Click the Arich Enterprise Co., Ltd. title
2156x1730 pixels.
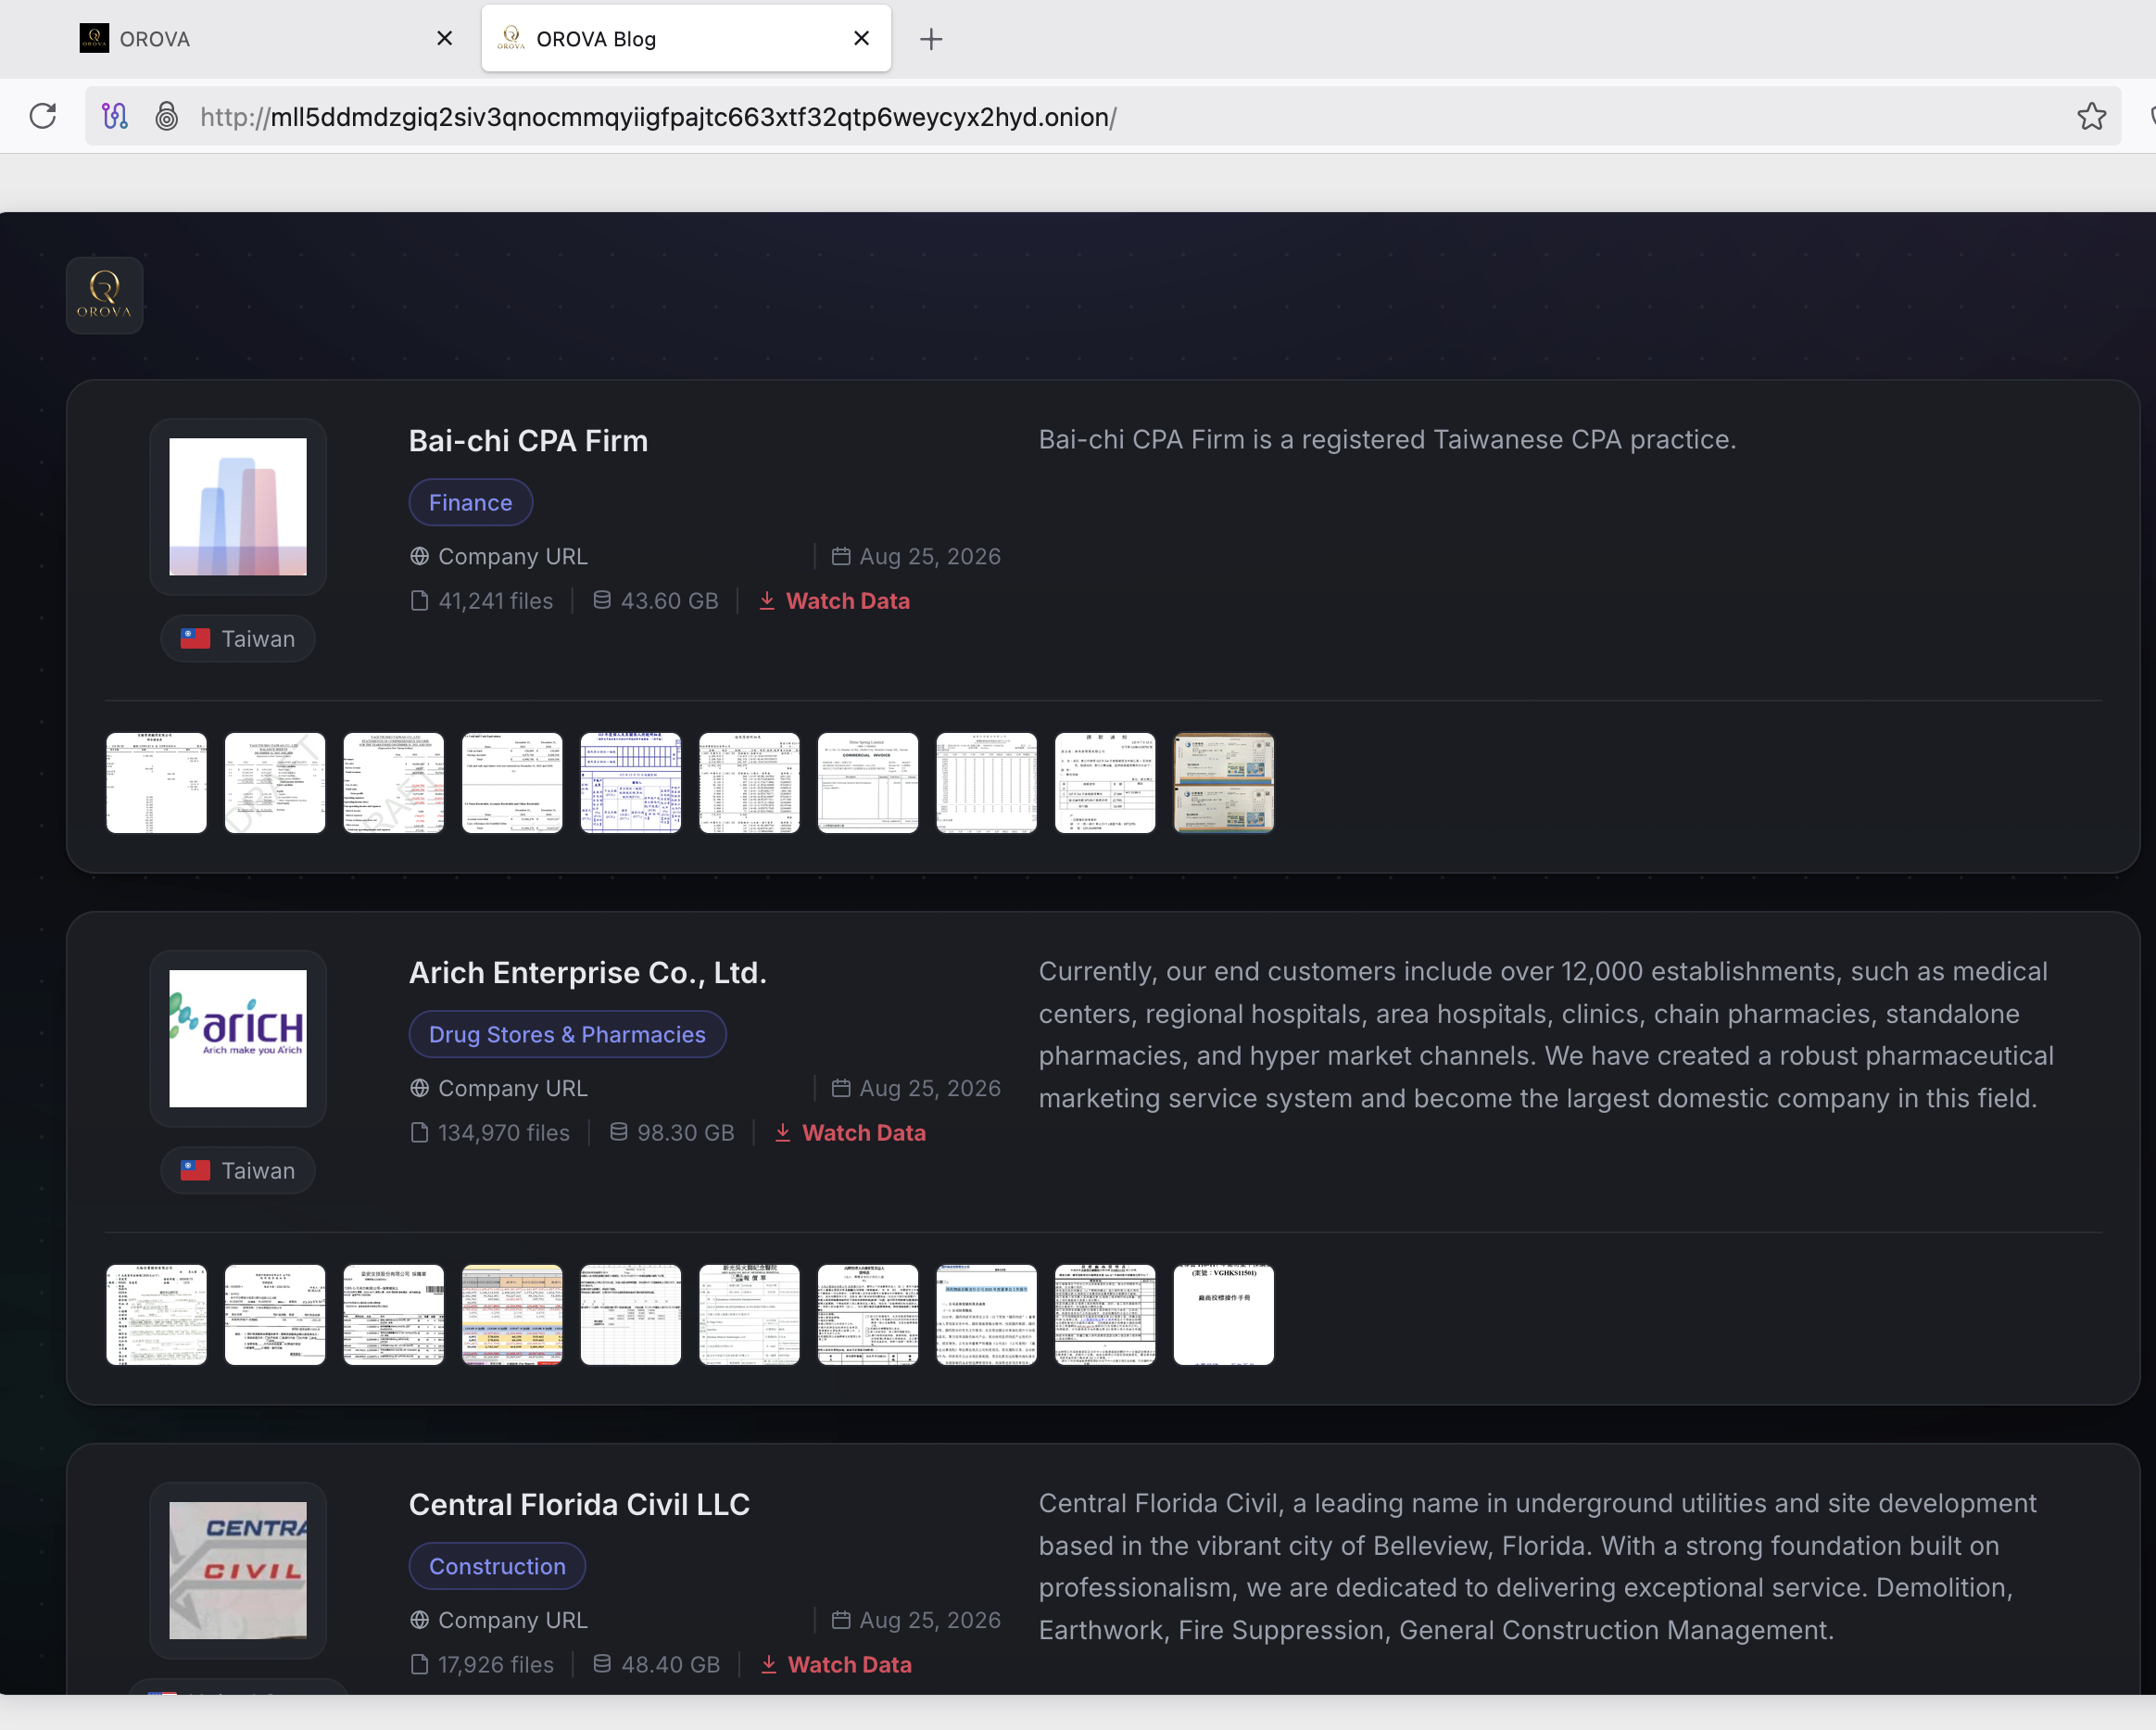pos(588,973)
